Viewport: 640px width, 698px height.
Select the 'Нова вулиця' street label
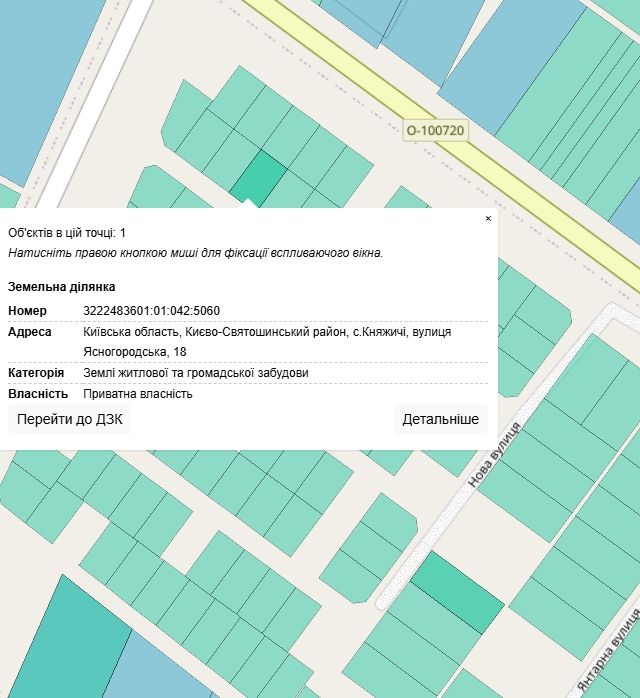[x=496, y=455]
